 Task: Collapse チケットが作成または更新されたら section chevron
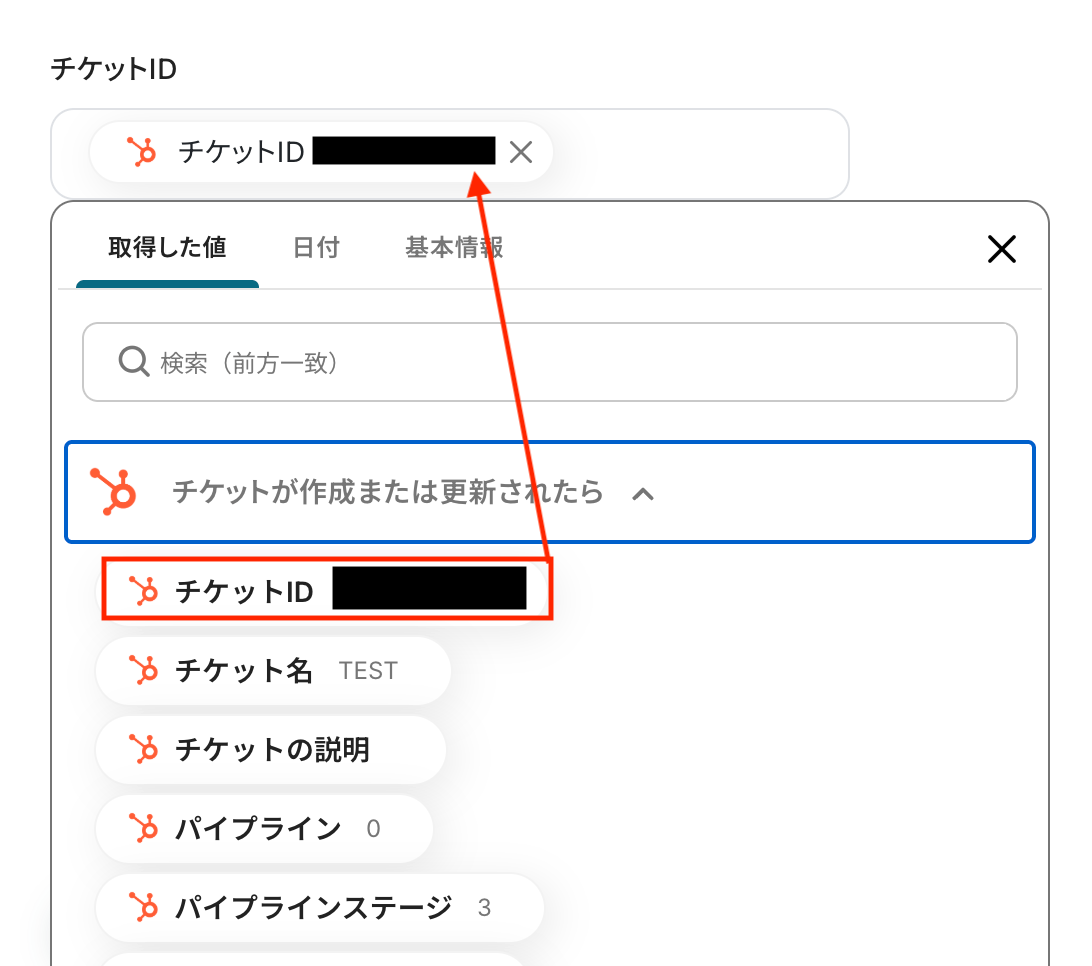pos(643,493)
